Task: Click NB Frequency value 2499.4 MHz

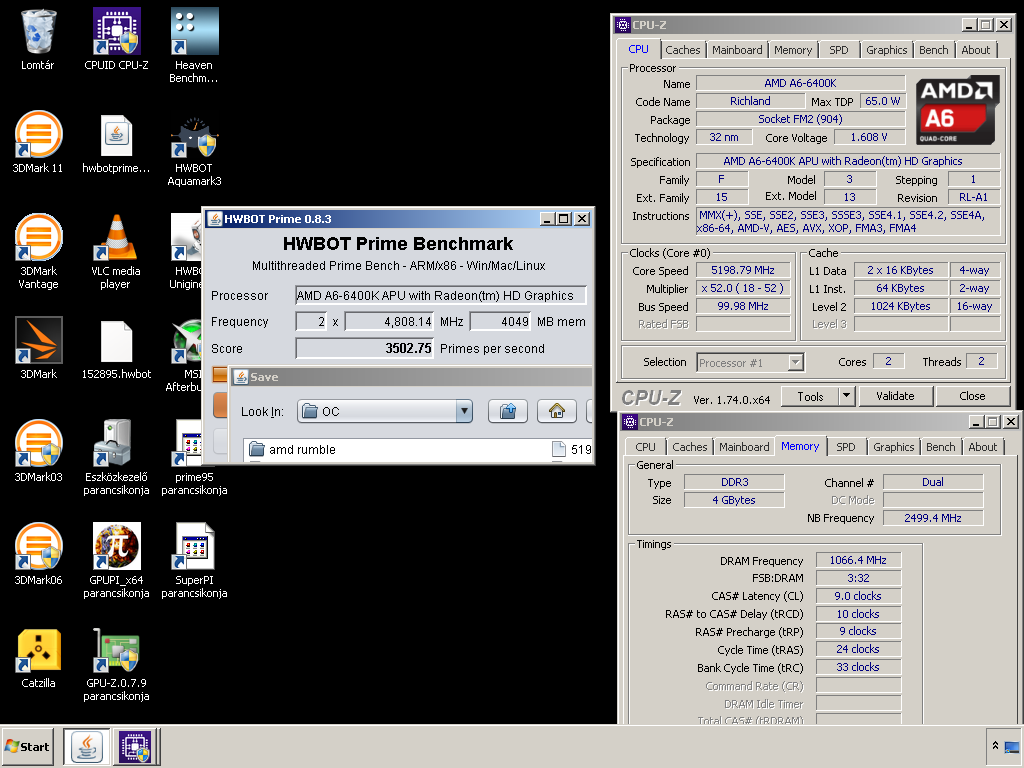Action: [933, 518]
